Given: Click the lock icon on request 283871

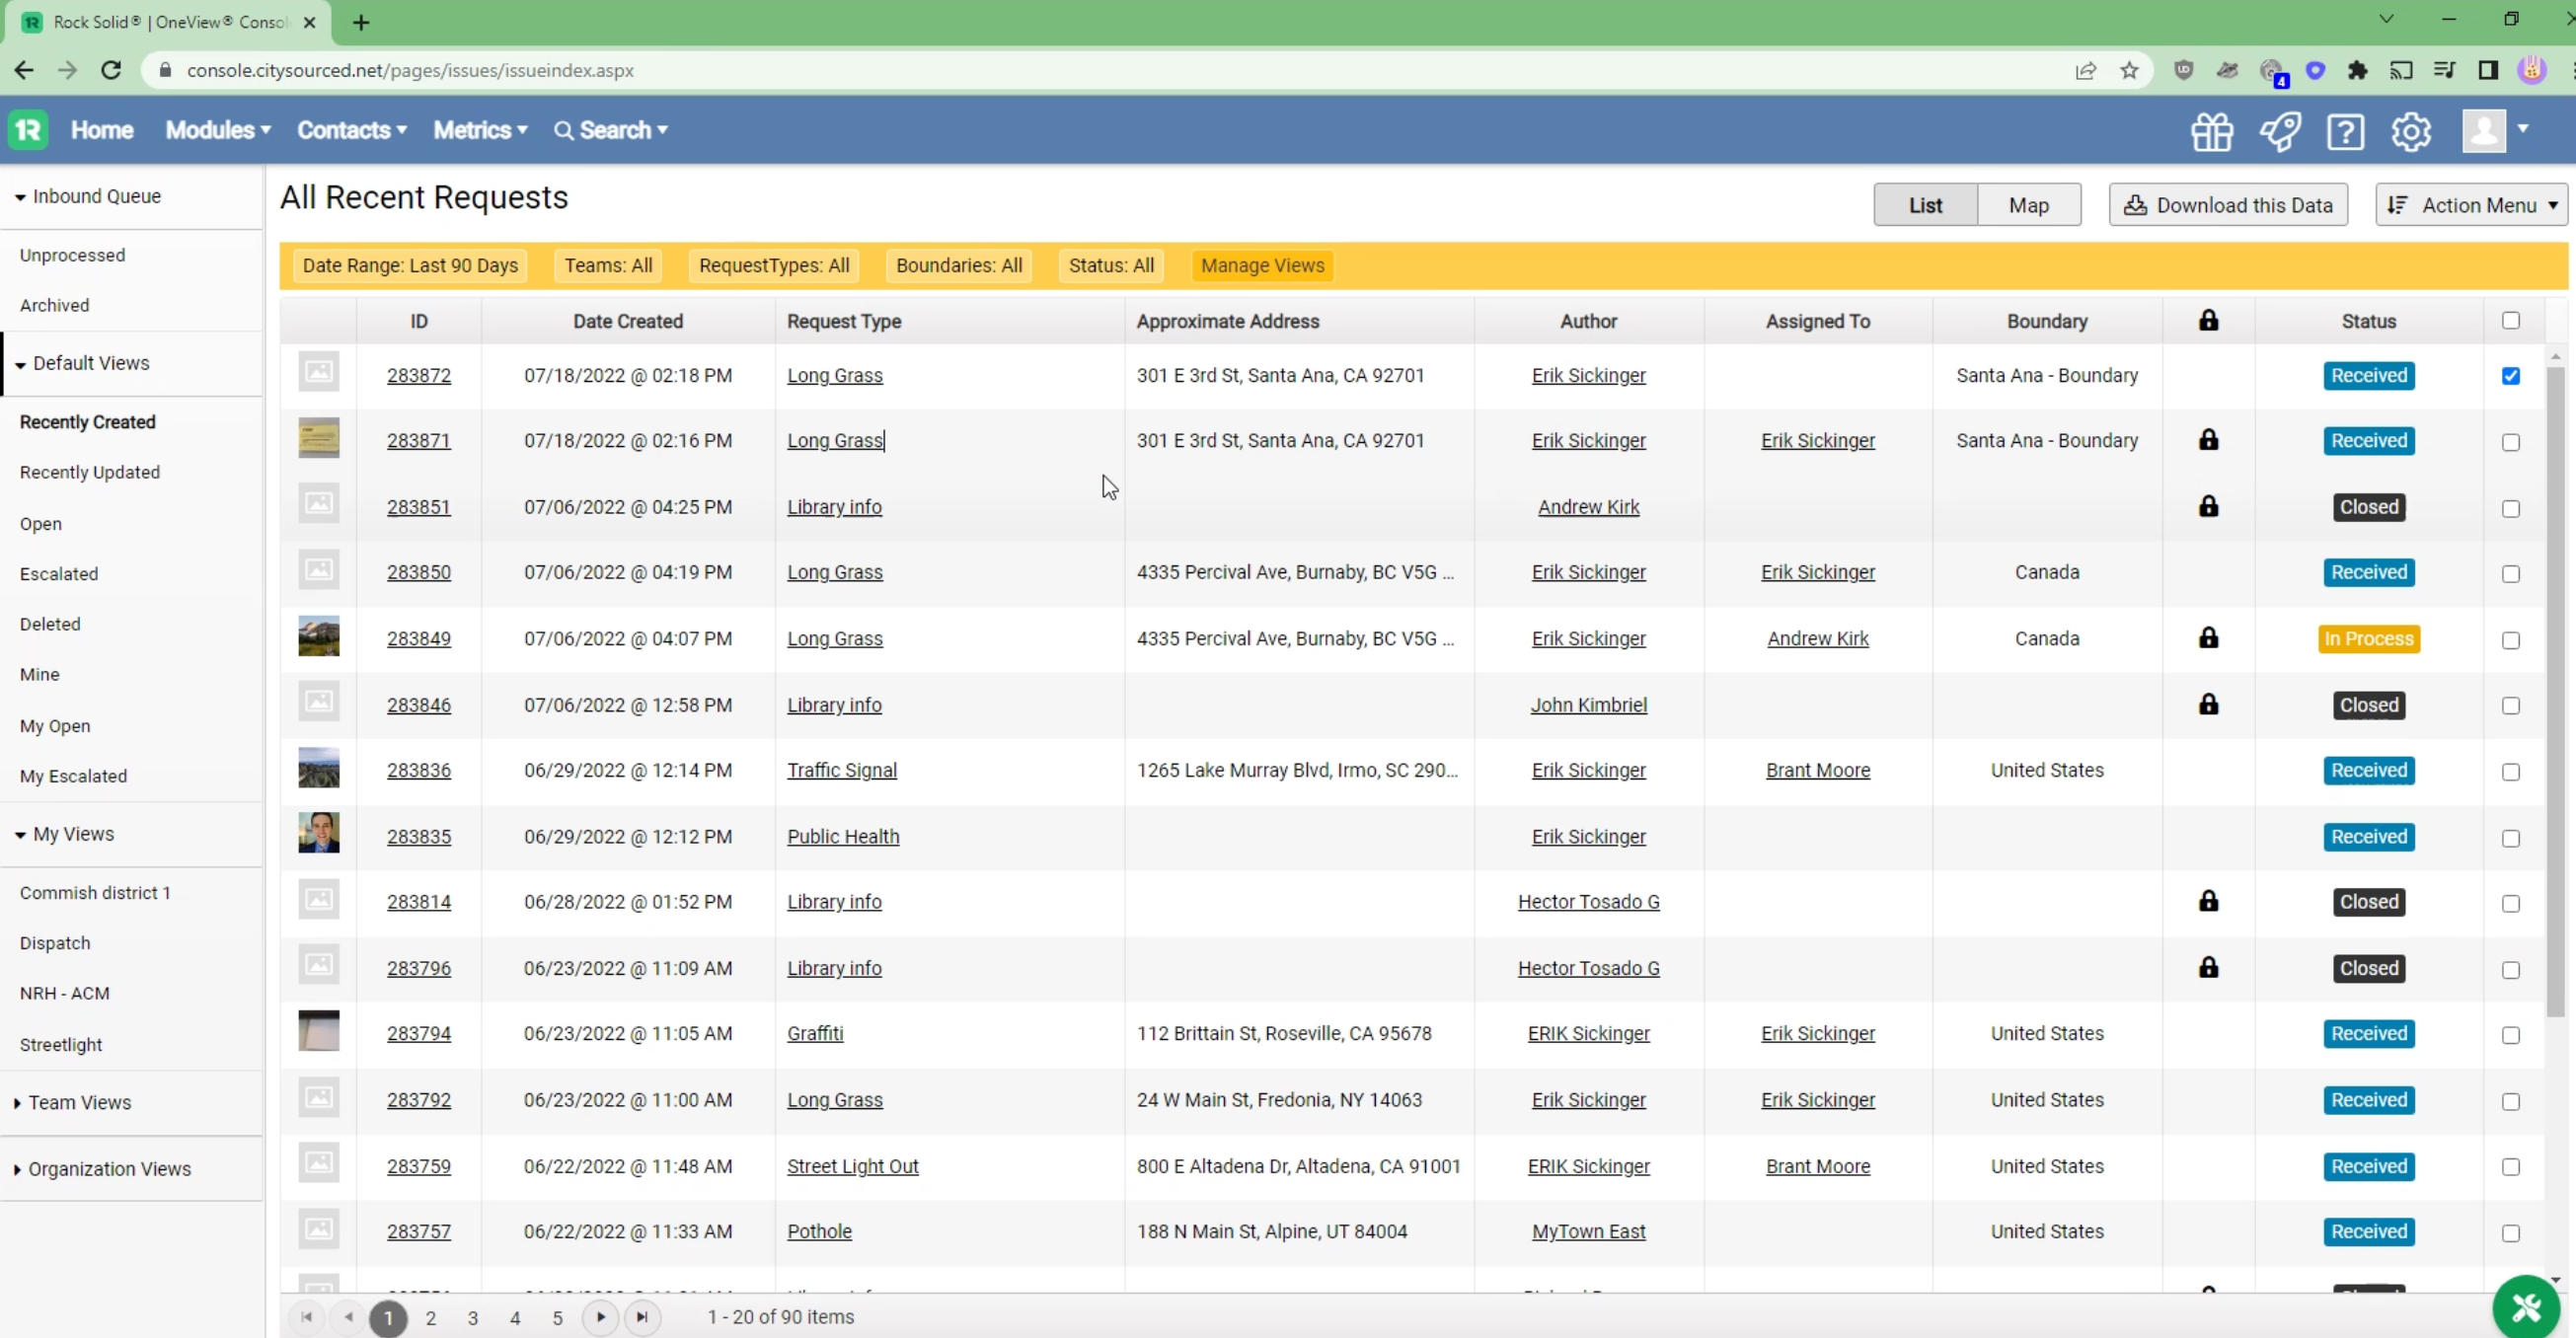Looking at the screenshot, I should 2208,440.
